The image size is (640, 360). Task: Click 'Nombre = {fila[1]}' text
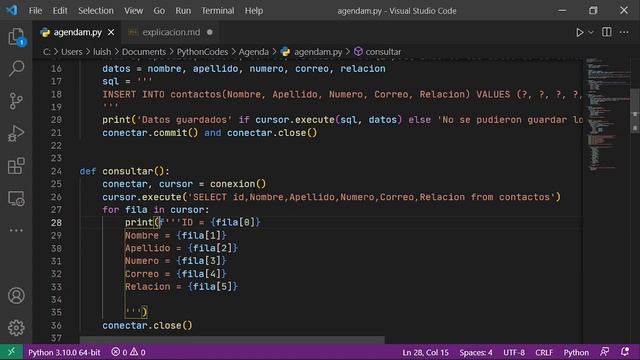point(176,236)
